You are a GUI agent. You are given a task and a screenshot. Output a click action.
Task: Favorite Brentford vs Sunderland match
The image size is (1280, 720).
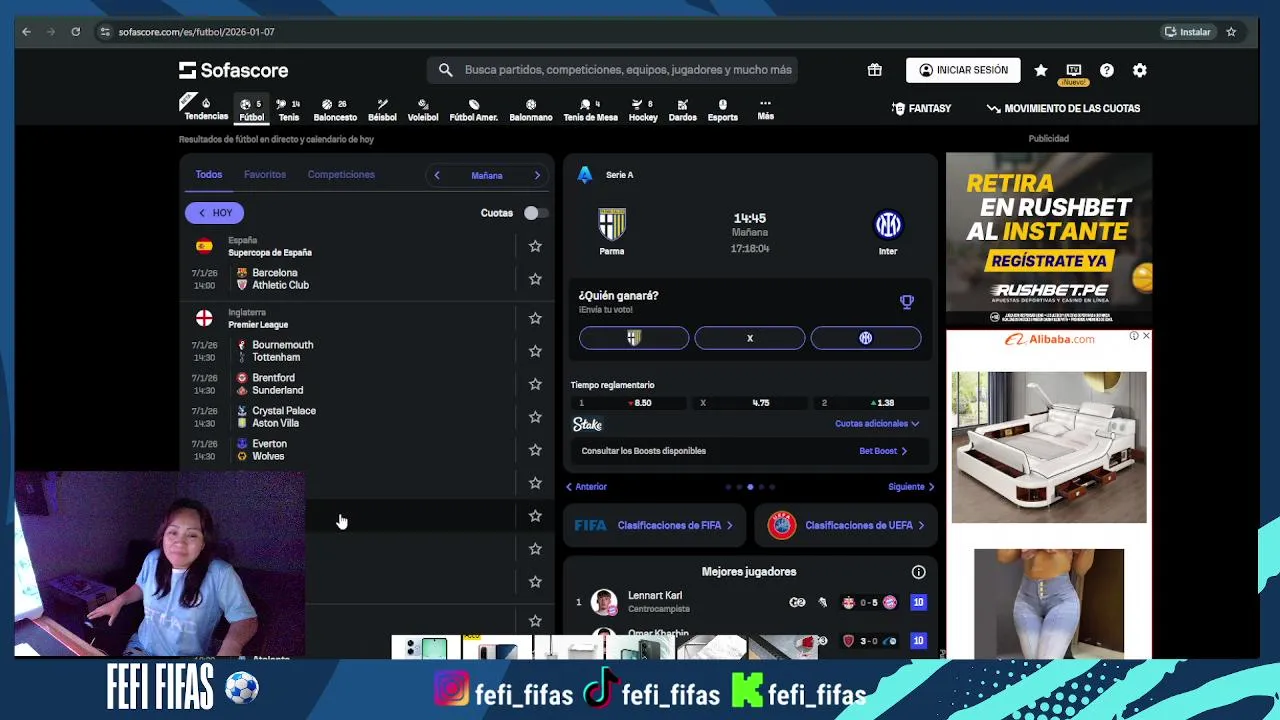pos(535,384)
